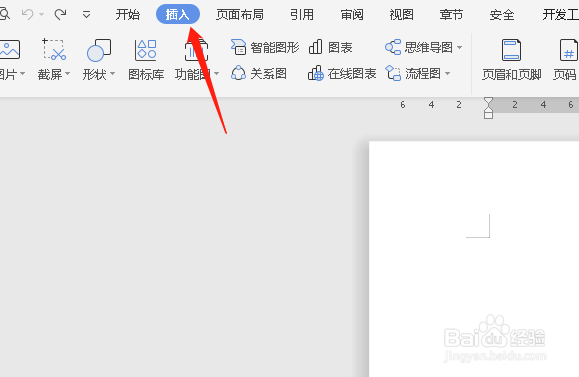Open the 开发工具 tab
Image resolution: width=579 pixels, height=377 pixels.
[560, 15]
